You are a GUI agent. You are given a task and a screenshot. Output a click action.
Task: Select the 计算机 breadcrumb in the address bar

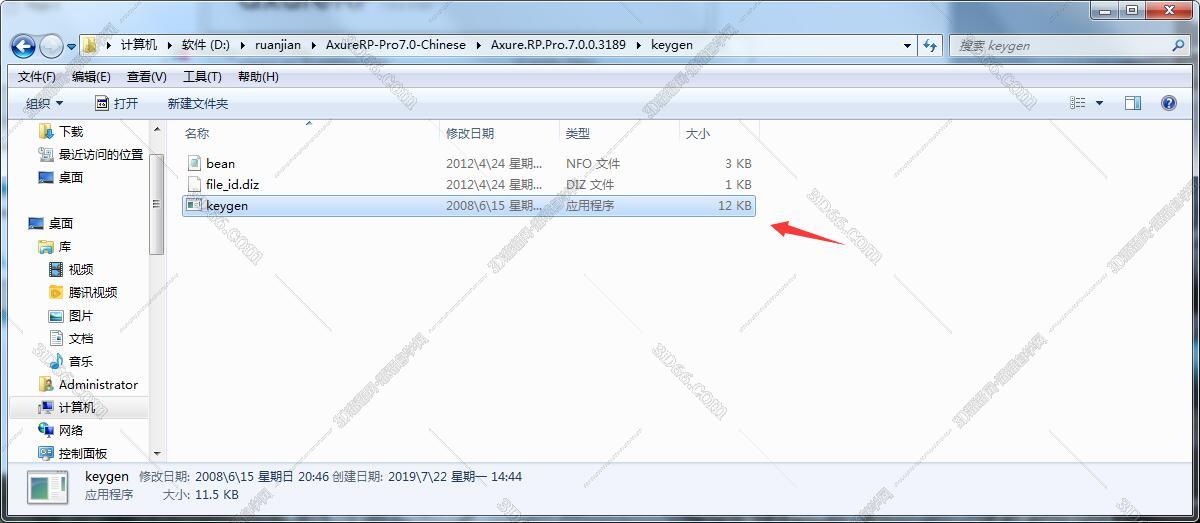(x=138, y=45)
